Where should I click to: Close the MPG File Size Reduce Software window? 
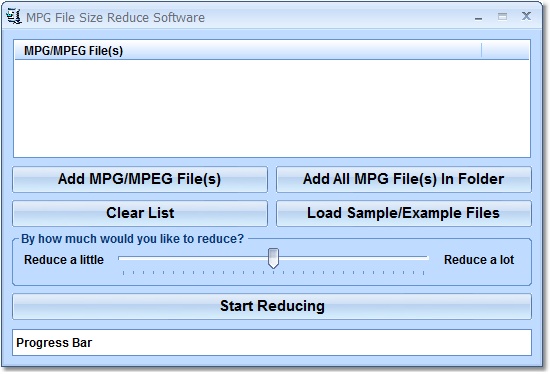(x=526, y=16)
